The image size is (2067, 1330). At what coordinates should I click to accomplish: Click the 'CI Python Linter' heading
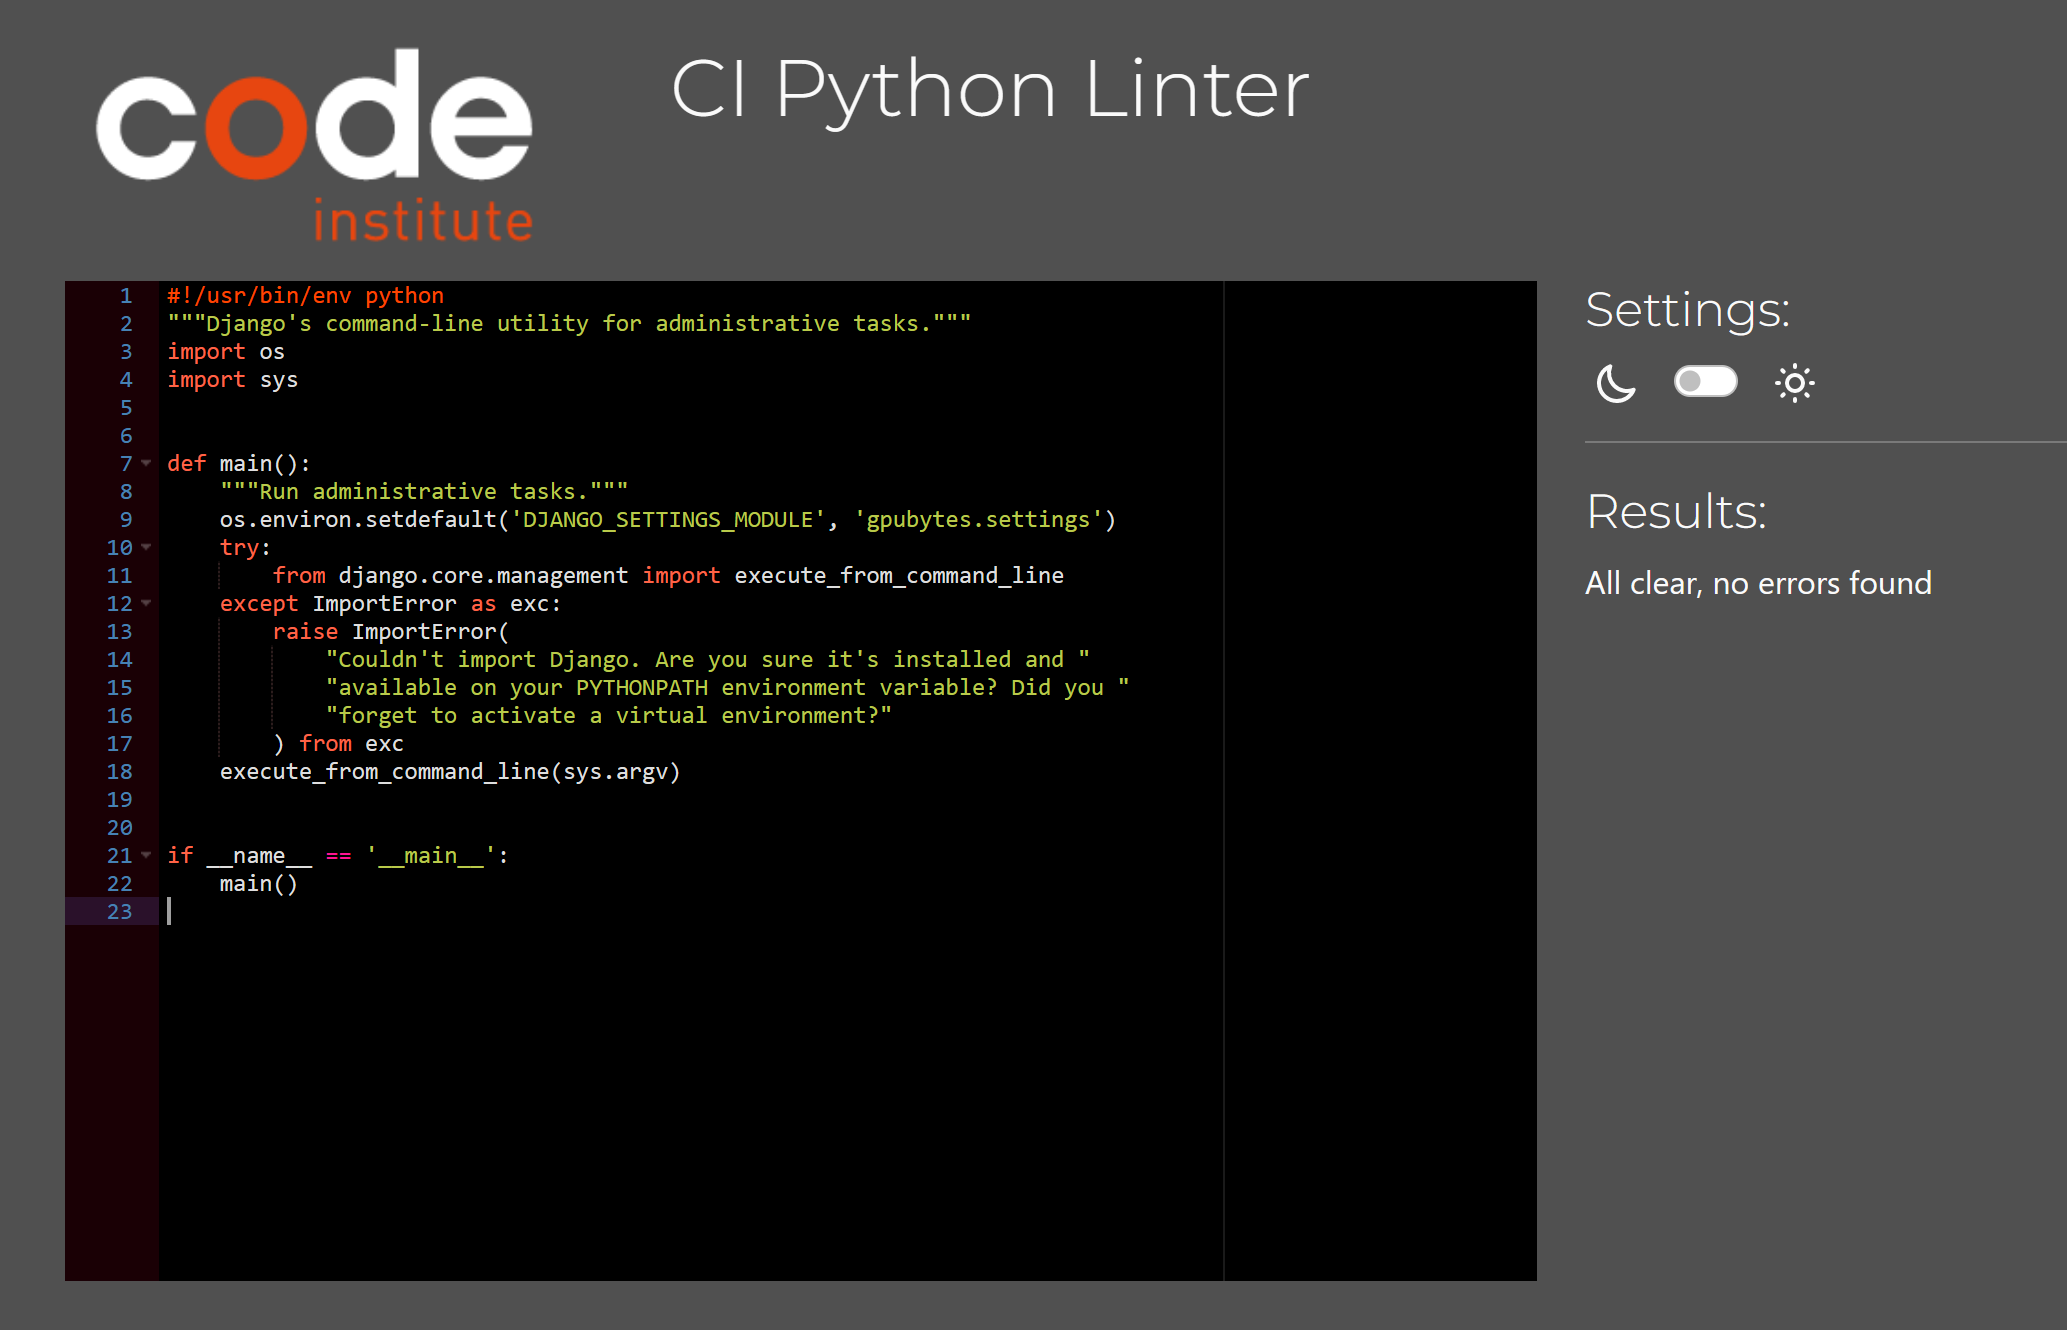(989, 89)
